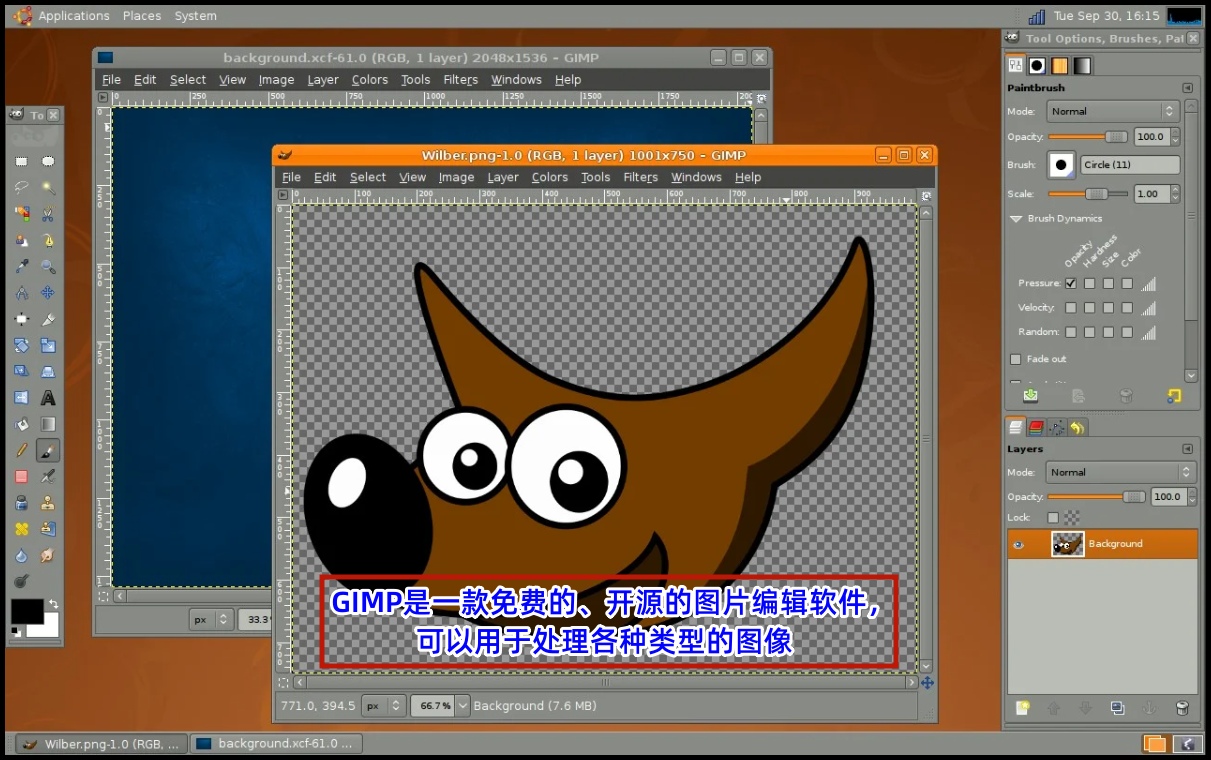The height and width of the screenshot is (760, 1211).
Task: Switch to background.xcf-61.0 taskbar button
Action: (276, 744)
